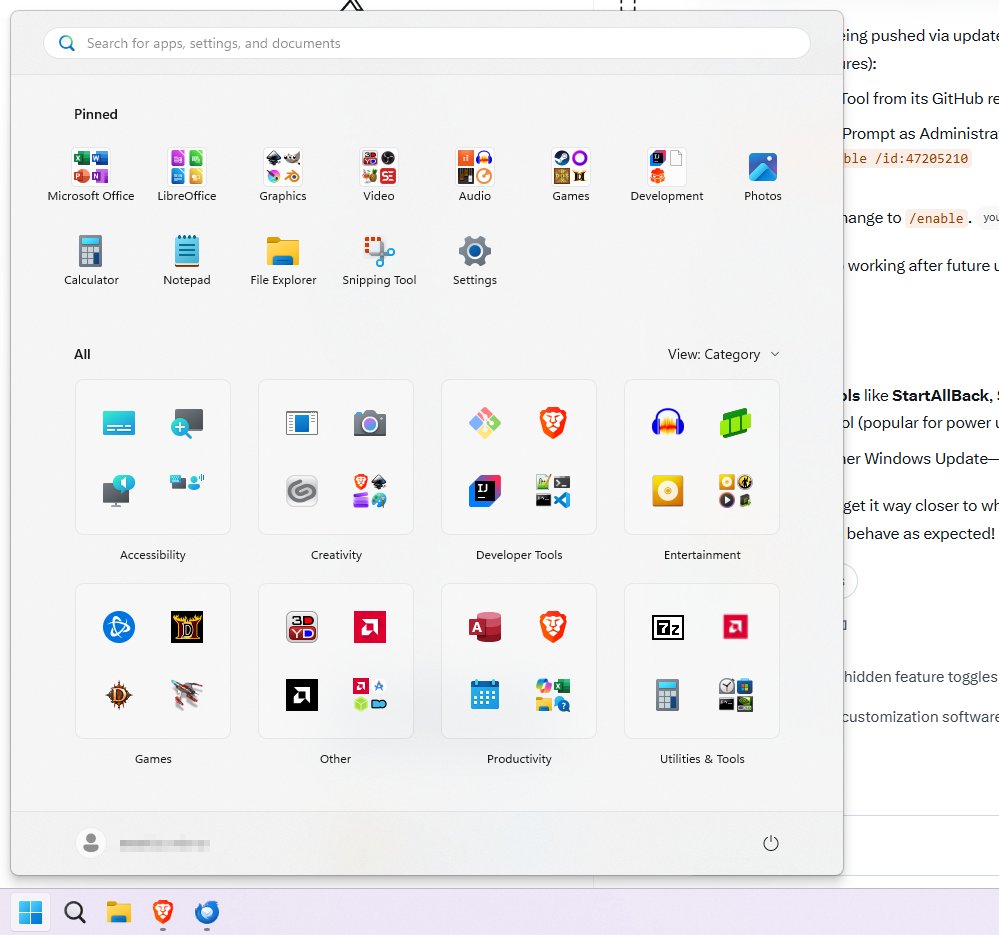Open Calculator in Utilities & Tools category
Image resolution: width=999 pixels, height=935 pixels.
pos(668,695)
